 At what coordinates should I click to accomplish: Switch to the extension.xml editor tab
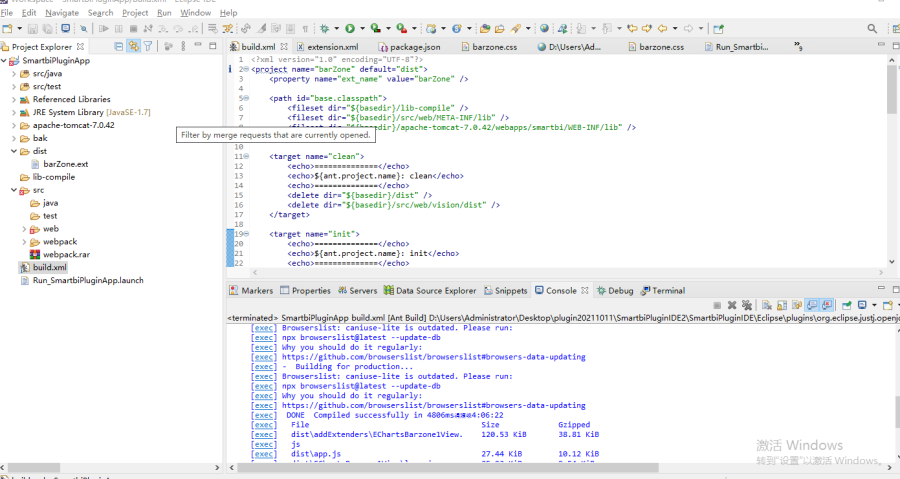[x=328, y=47]
